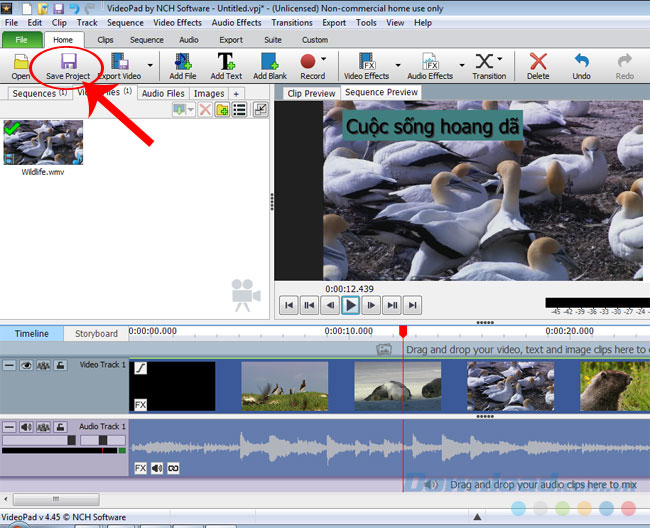Expand the Export Video dropdown arrow

pyautogui.click(x=151, y=66)
